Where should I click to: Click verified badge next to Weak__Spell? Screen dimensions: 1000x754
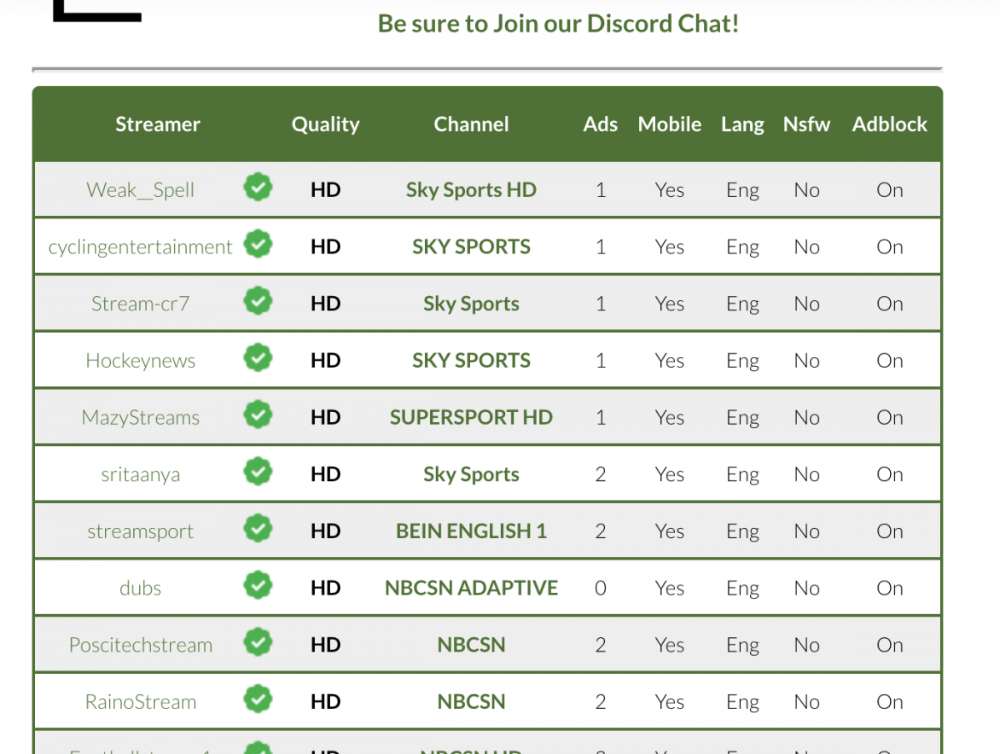258,187
